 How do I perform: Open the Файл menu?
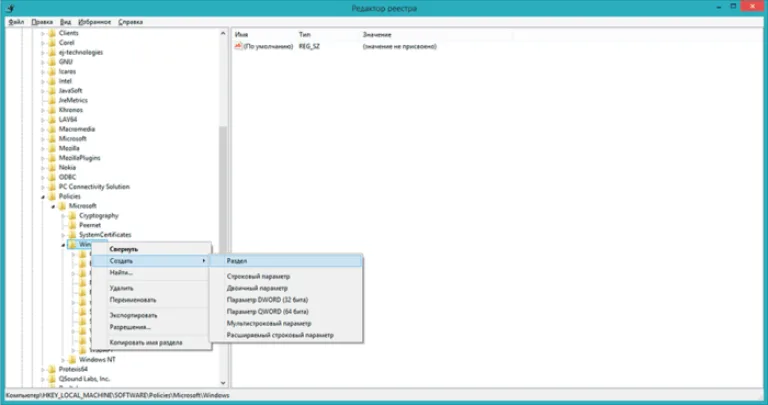(x=16, y=22)
